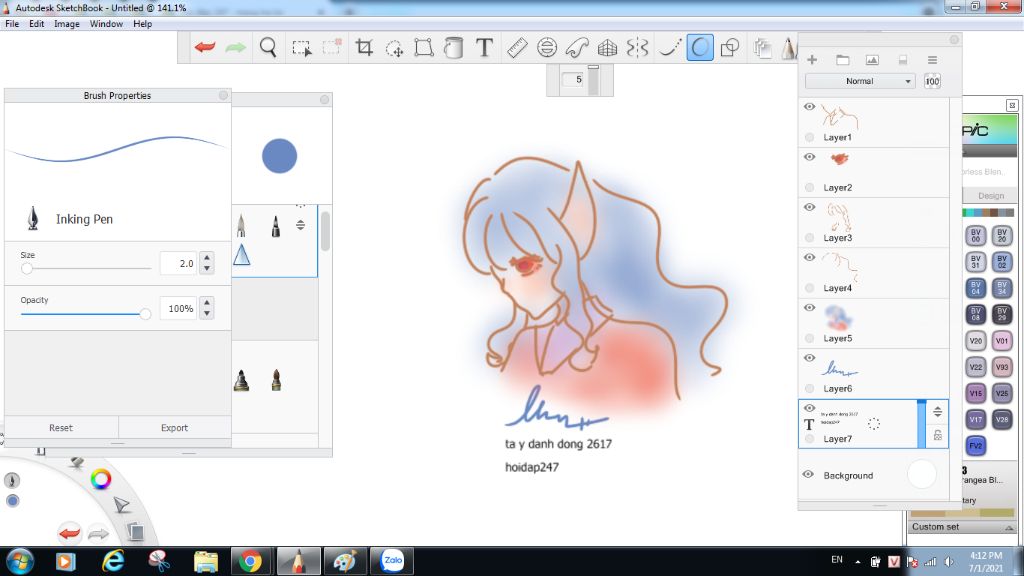Viewport: 1024px width, 576px height.
Task: Select the triangular blue brush in the palette
Action: click(x=242, y=255)
